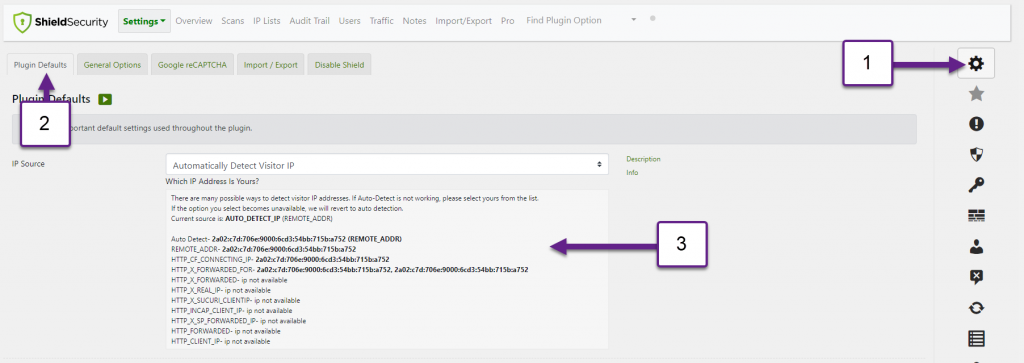Viewport: 1024px width, 363px height.
Task: Go to Traffic in top navigation
Action: click(381, 21)
